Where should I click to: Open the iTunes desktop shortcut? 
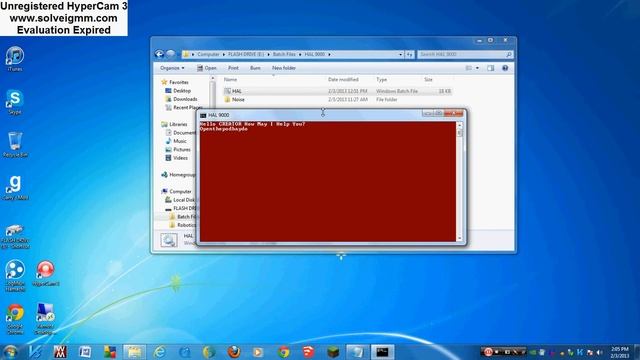(x=15, y=58)
